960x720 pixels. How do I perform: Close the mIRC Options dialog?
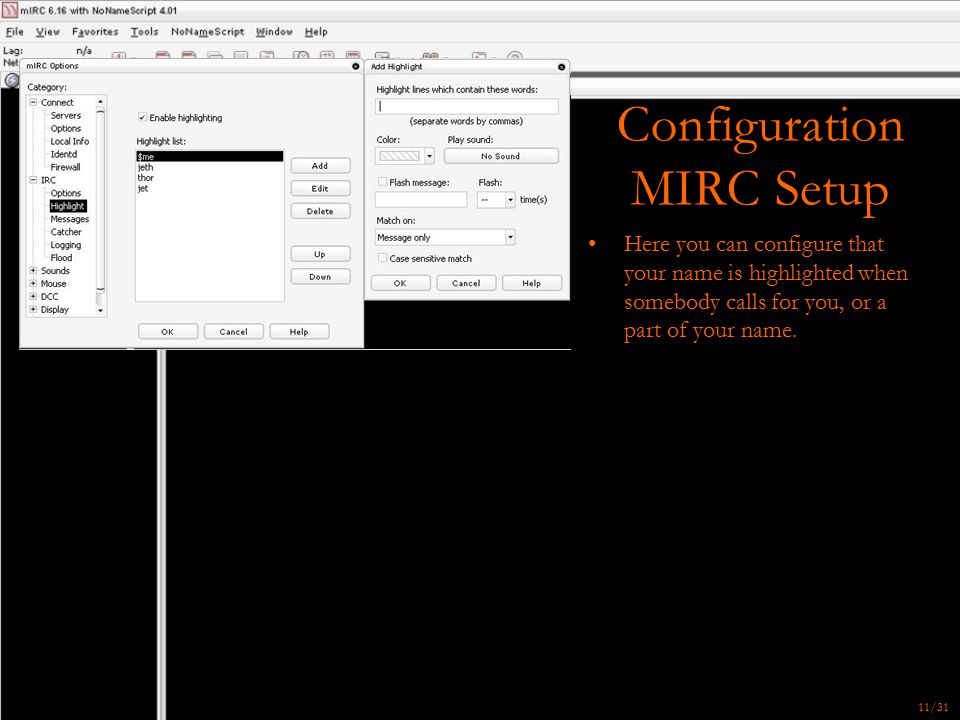pyautogui.click(x=356, y=66)
